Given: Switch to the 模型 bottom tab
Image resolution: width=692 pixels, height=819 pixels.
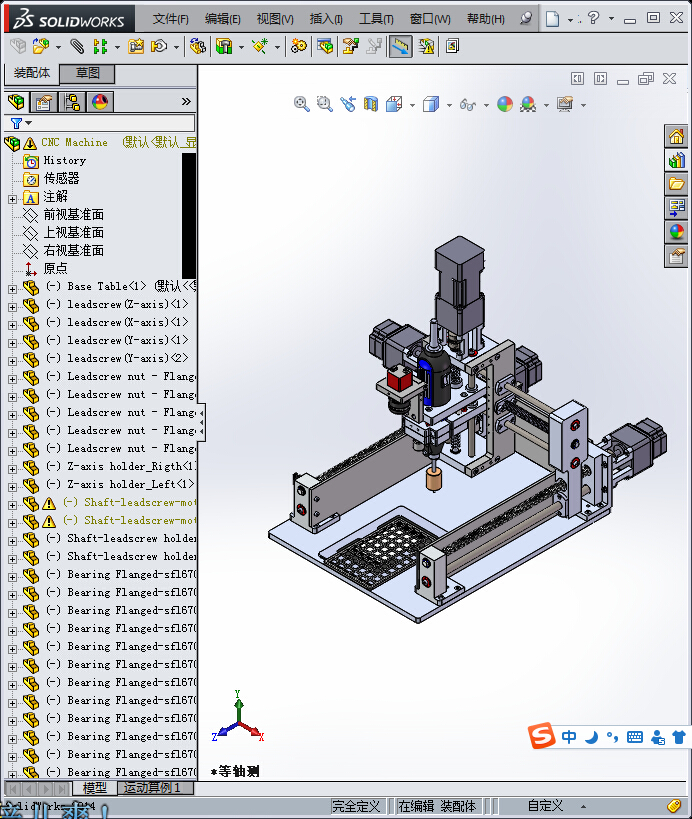Looking at the screenshot, I should point(95,787).
